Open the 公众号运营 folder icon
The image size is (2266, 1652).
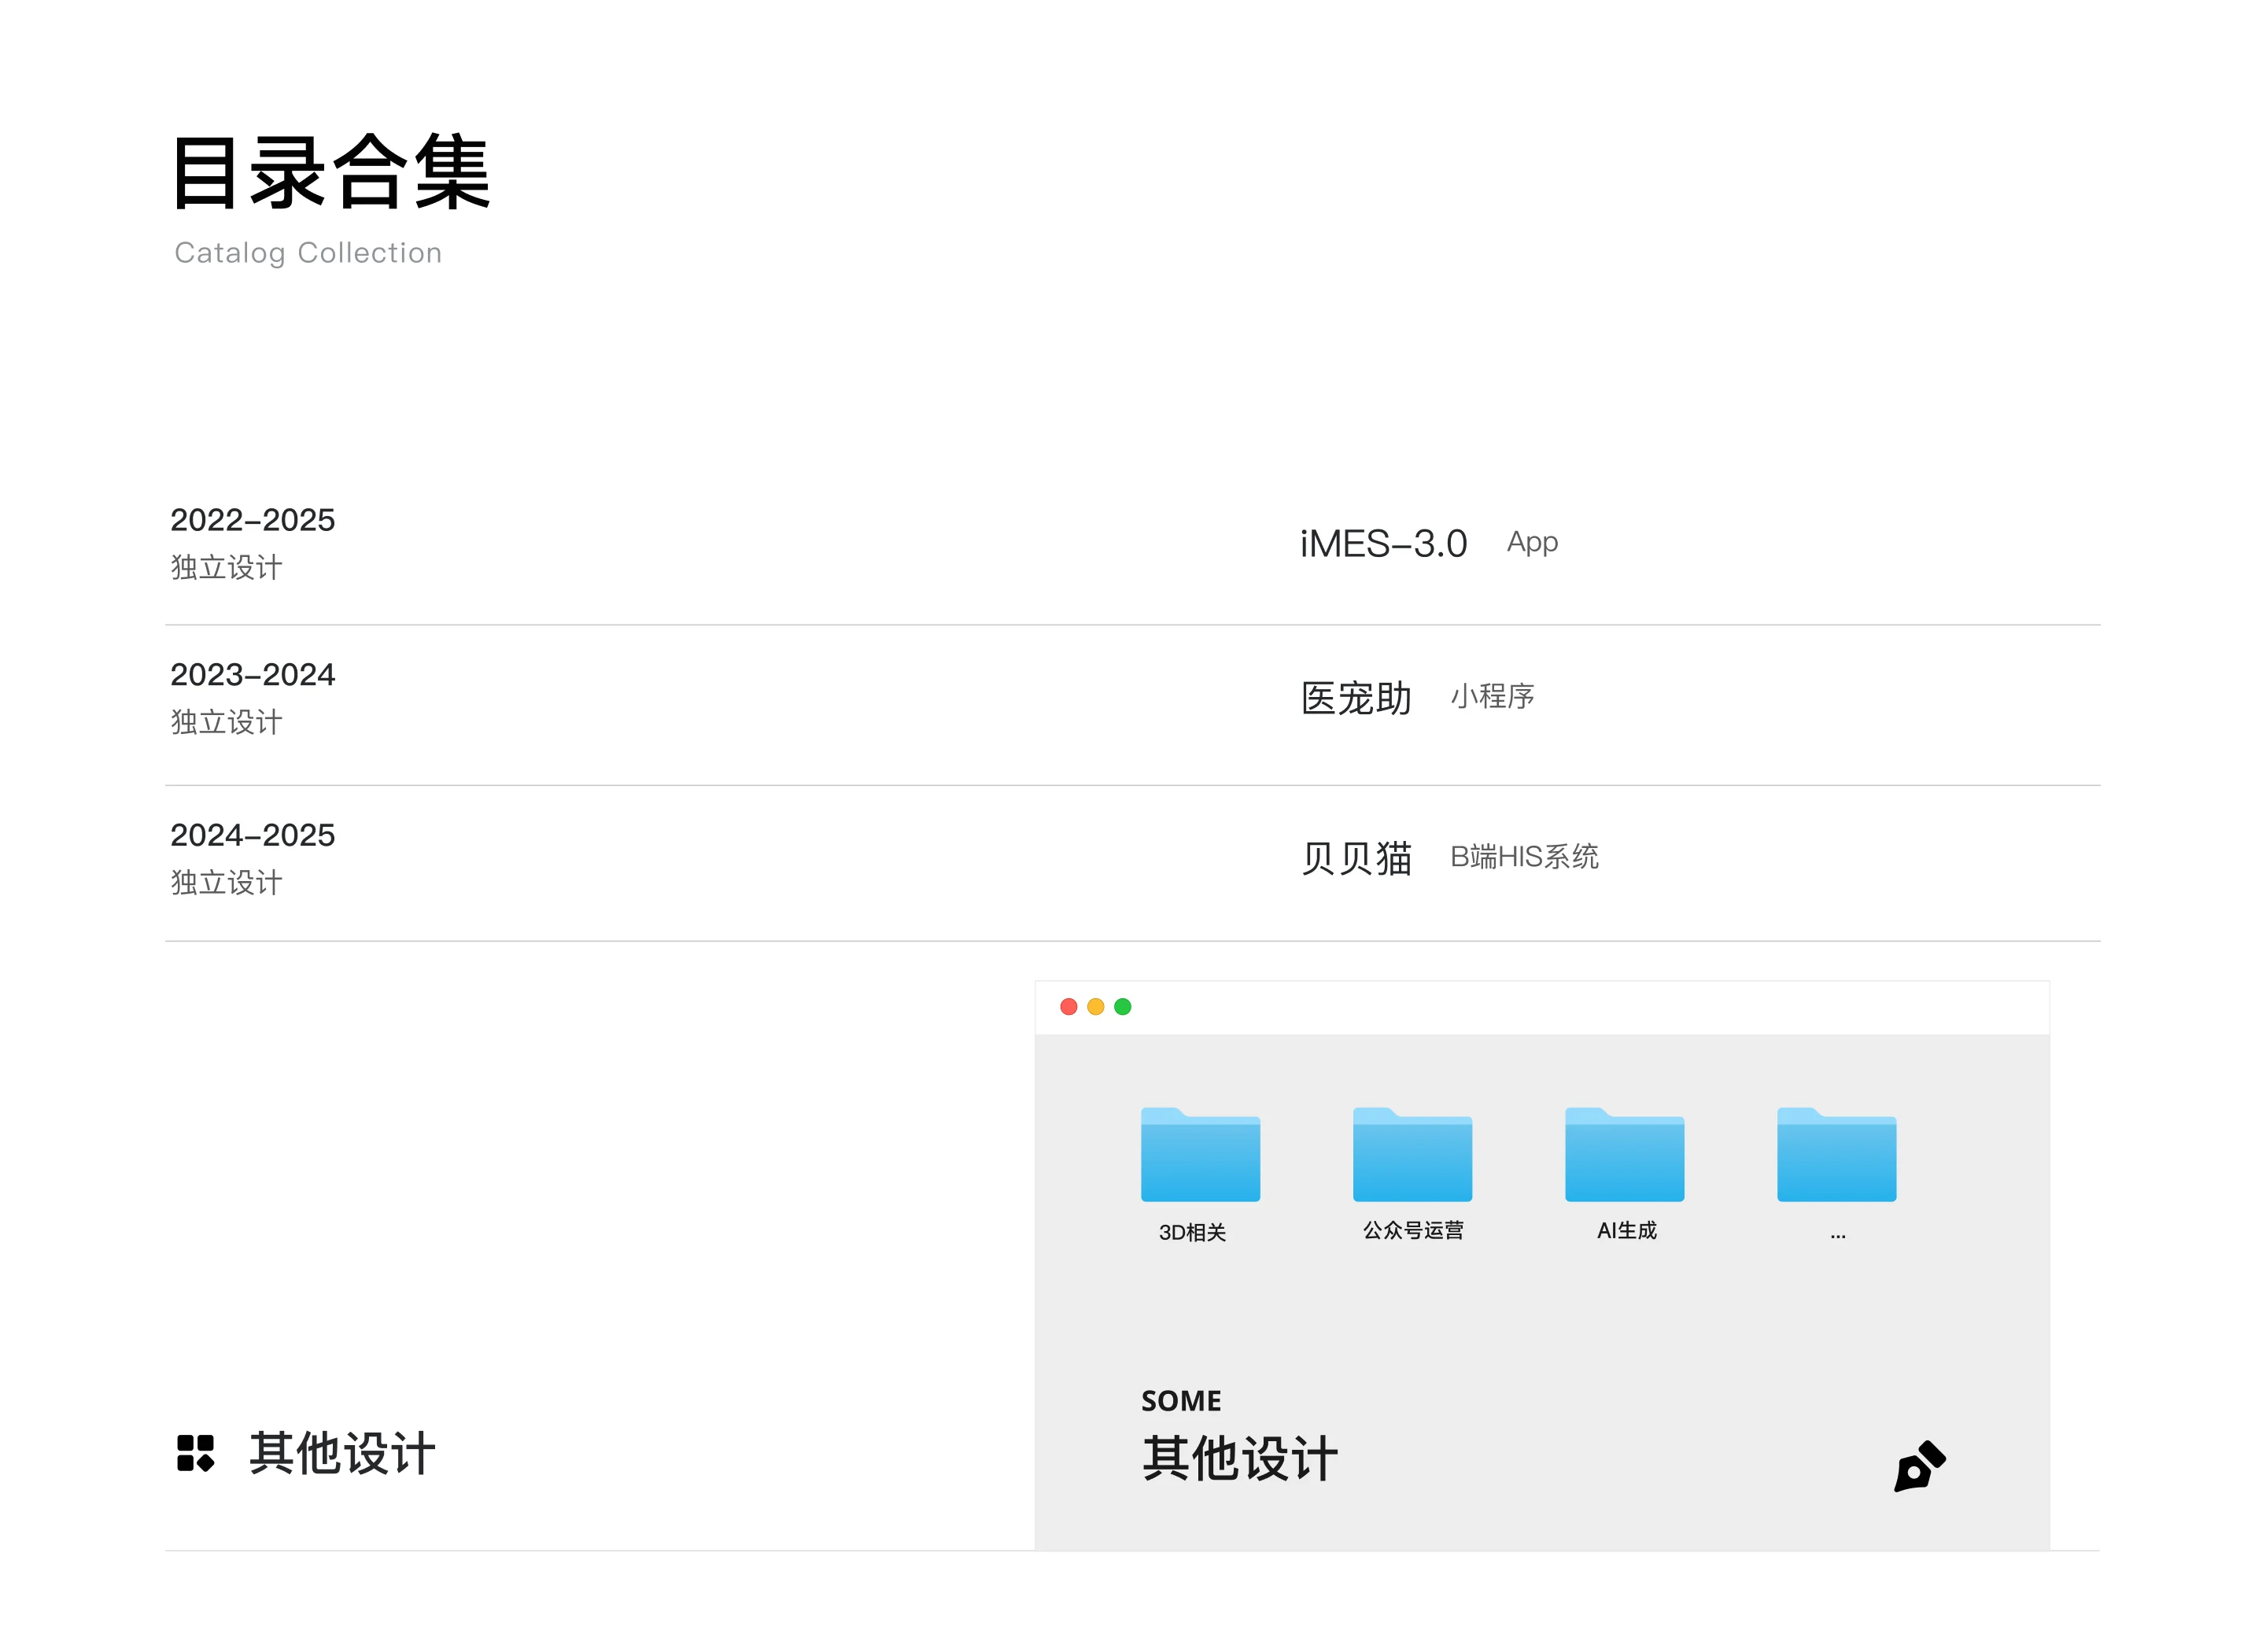(x=1412, y=1155)
